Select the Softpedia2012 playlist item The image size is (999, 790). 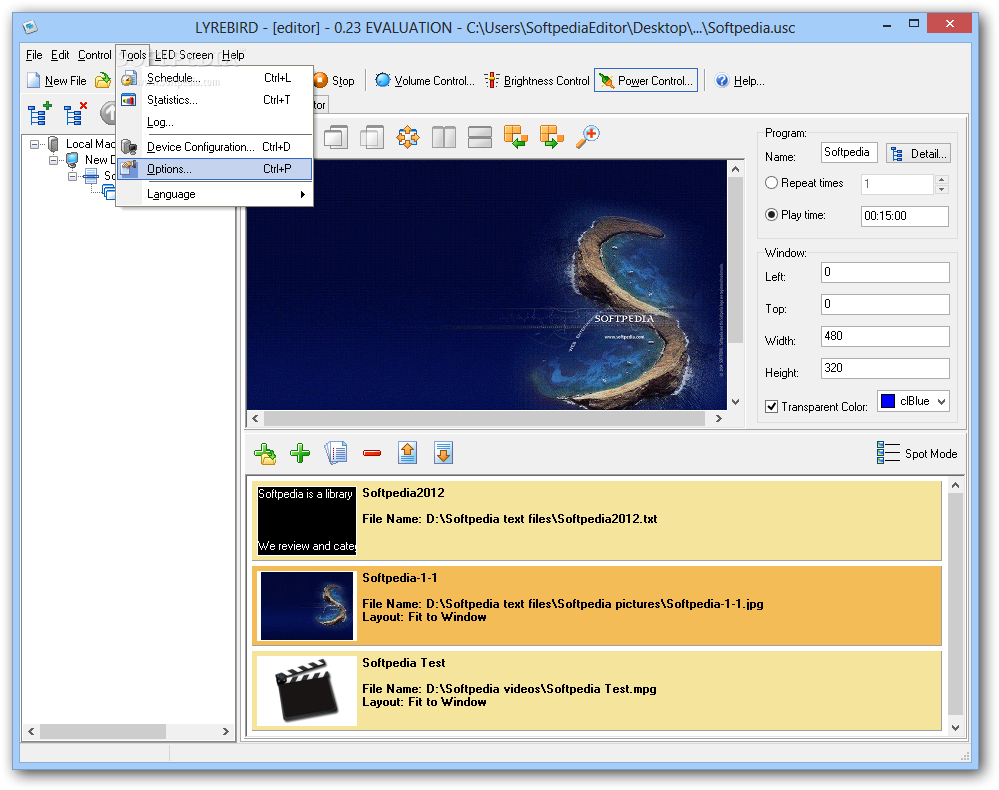(x=596, y=520)
